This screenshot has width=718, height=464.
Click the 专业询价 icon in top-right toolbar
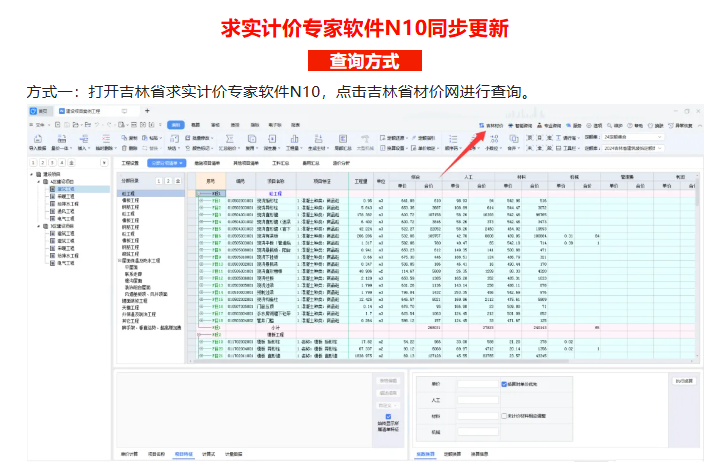[x=539, y=126]
